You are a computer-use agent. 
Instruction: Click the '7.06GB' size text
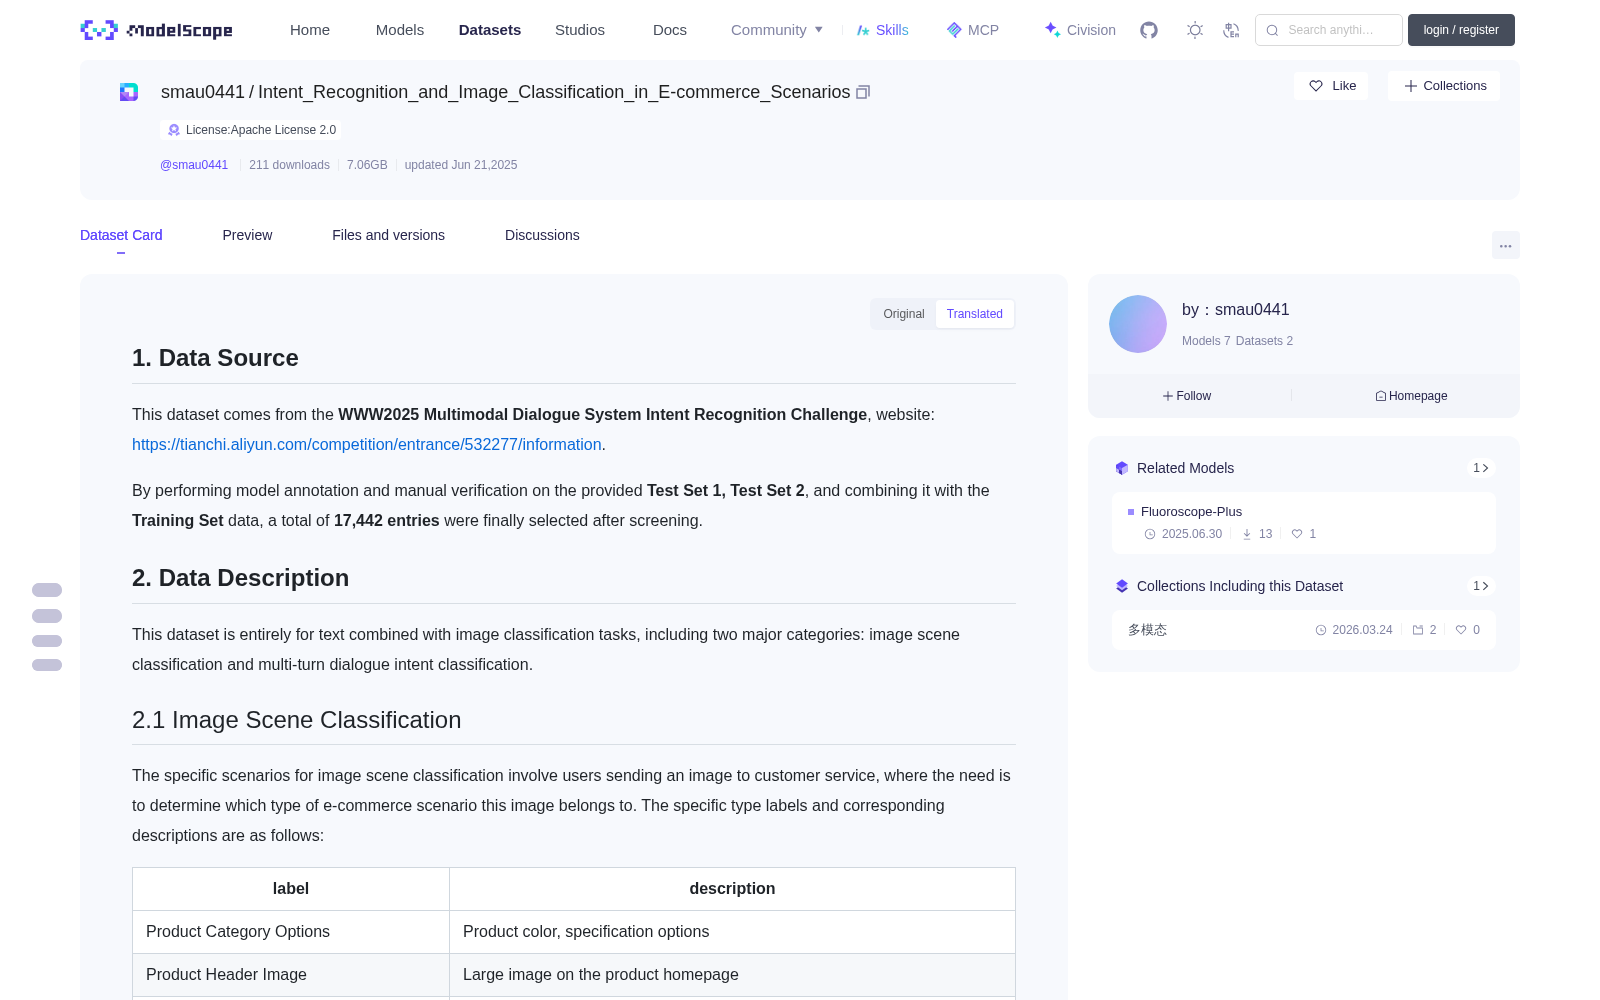coord(367,165)
